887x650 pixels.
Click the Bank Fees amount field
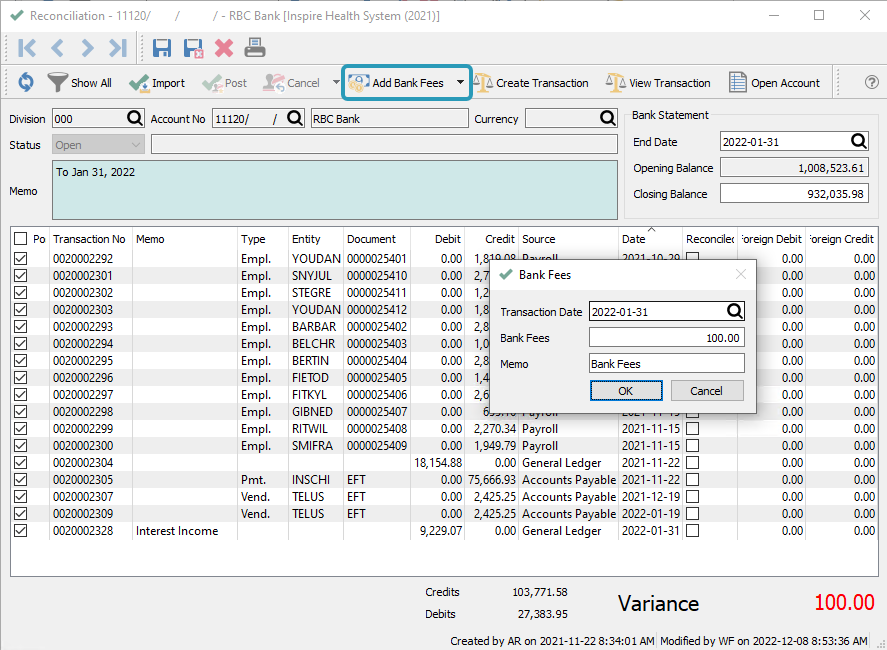coord(666,338)
